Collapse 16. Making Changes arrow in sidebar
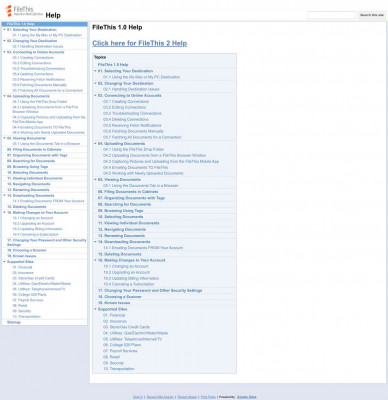The image size is (388, 400). coord(4,213)
